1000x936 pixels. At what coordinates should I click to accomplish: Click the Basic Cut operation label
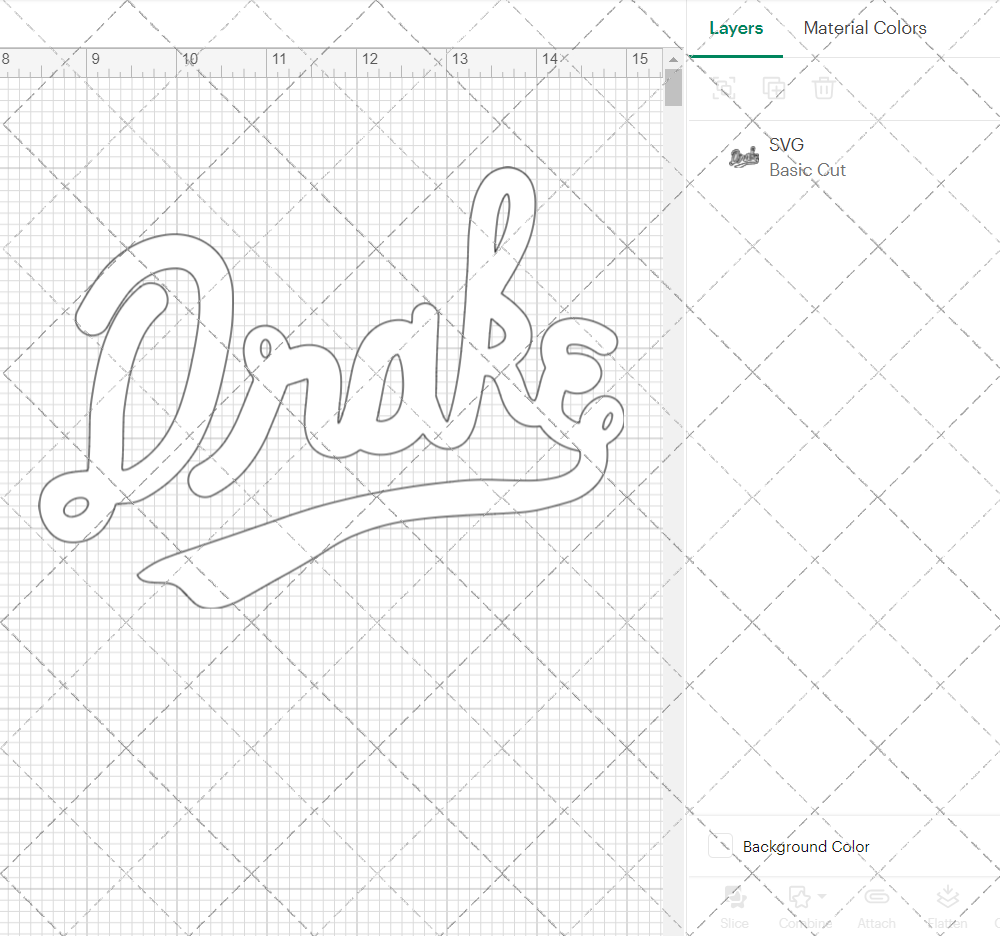[x=807, y=170]
